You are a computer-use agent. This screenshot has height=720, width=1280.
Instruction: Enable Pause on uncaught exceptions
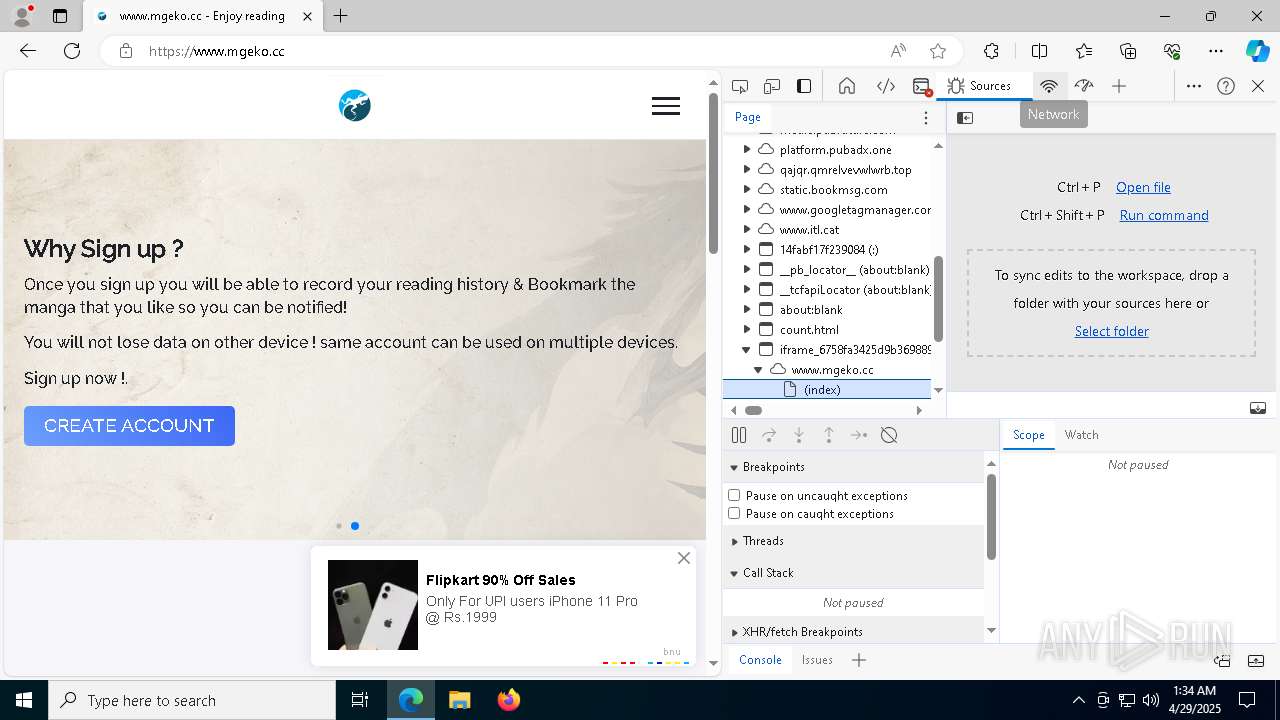pos(734,495)
